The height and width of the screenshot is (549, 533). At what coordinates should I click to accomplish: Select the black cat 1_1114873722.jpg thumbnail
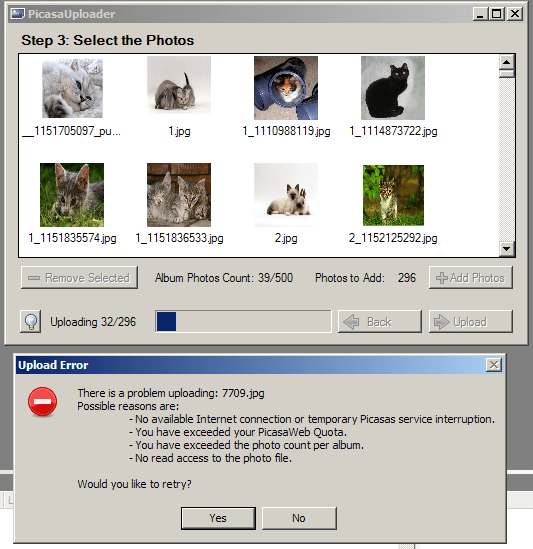(393, 88)
